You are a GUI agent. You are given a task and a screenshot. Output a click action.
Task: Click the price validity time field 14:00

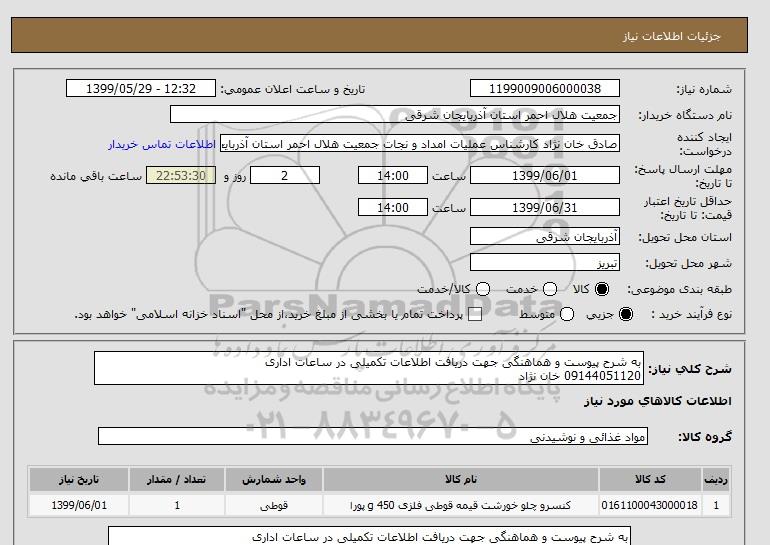coord(393,207)
